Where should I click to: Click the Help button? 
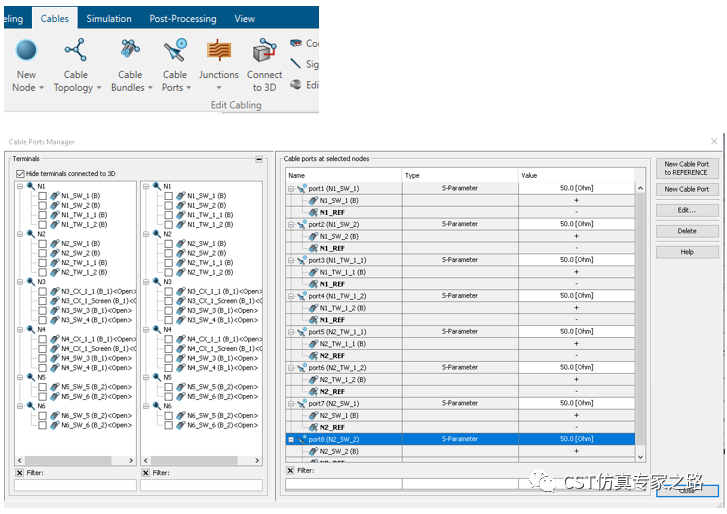coord(687,252)
